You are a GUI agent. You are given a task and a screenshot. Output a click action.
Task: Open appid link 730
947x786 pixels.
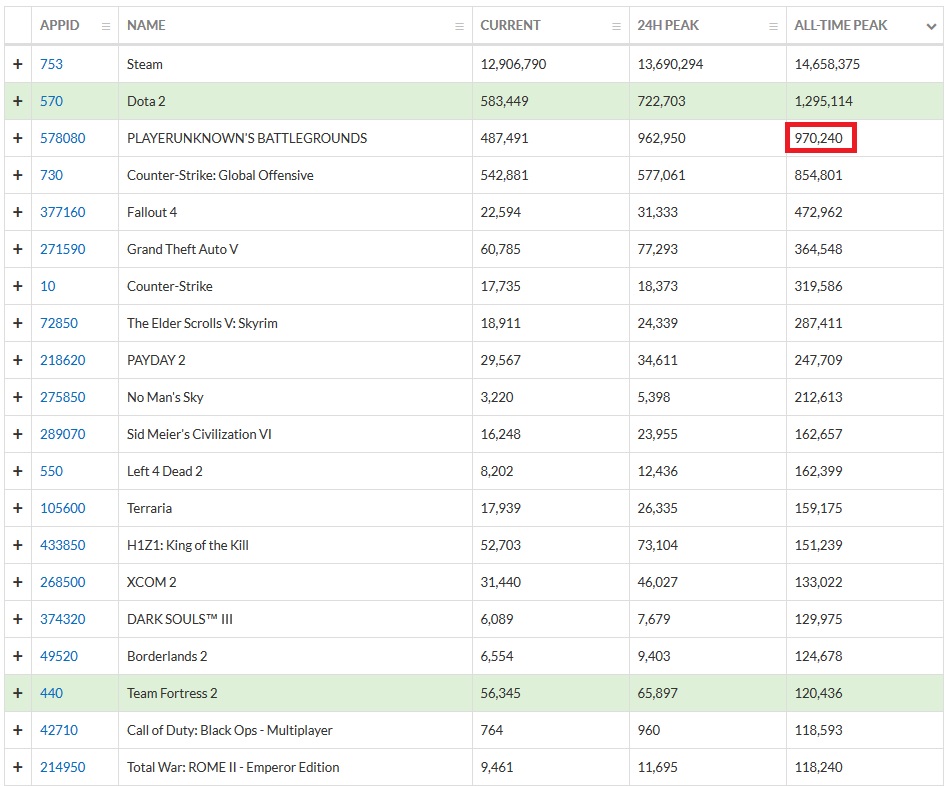point(51,175)
